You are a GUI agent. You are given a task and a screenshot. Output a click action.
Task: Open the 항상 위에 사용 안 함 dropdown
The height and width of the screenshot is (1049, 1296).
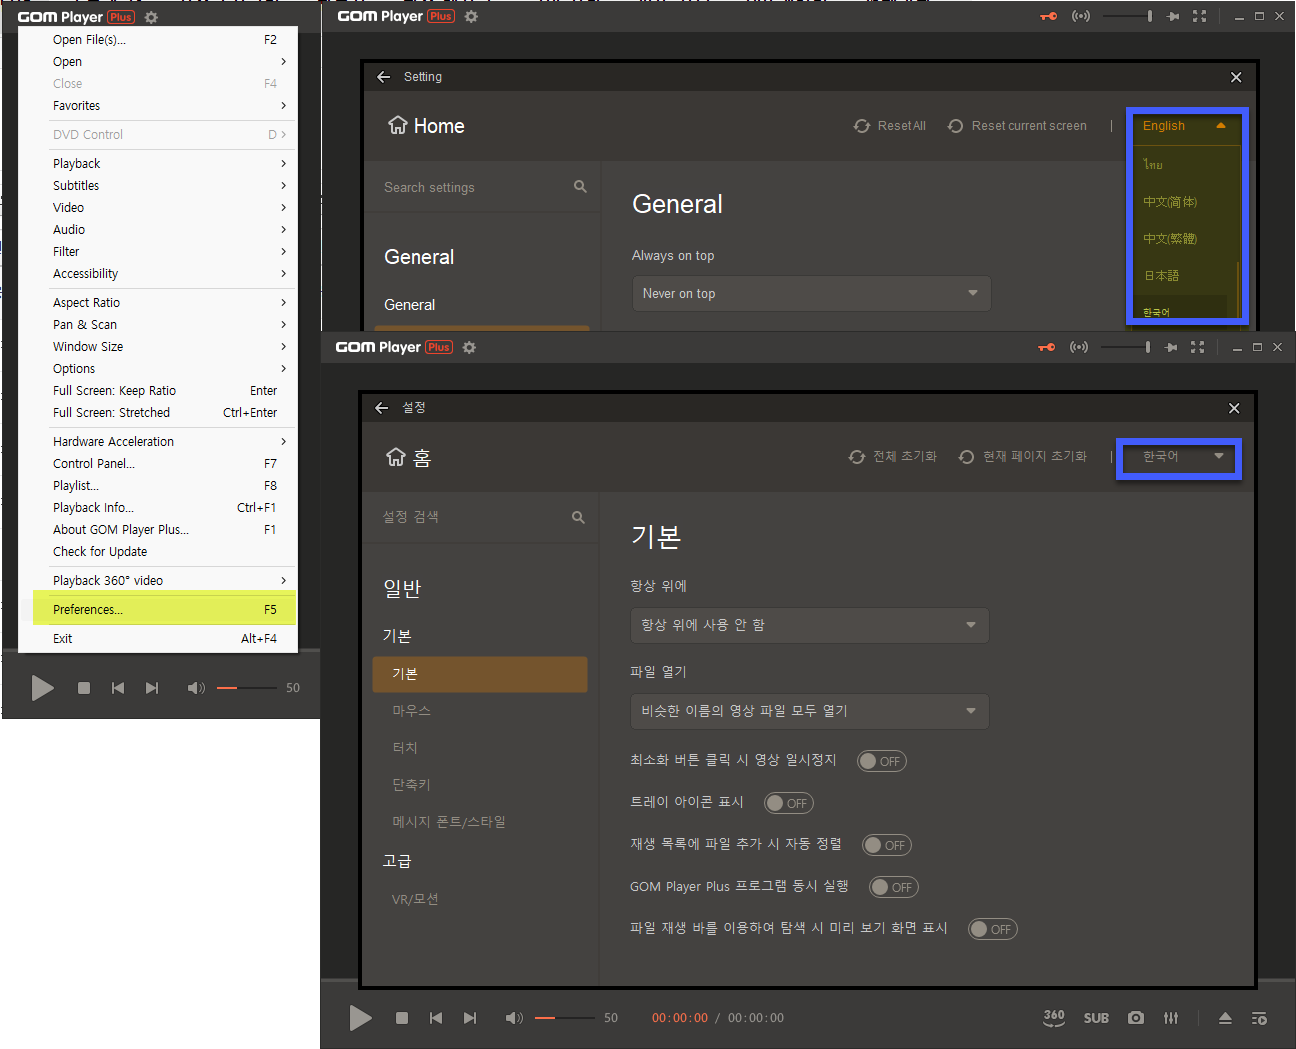coord(809,625)
